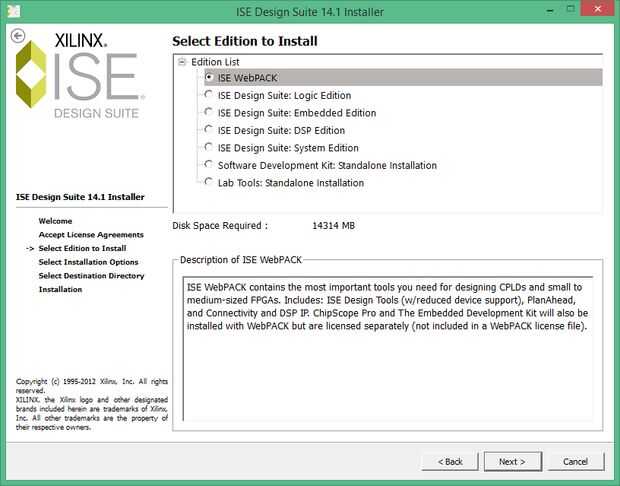
Task: Click Select Installation Options step
Action: coord(89,262)
